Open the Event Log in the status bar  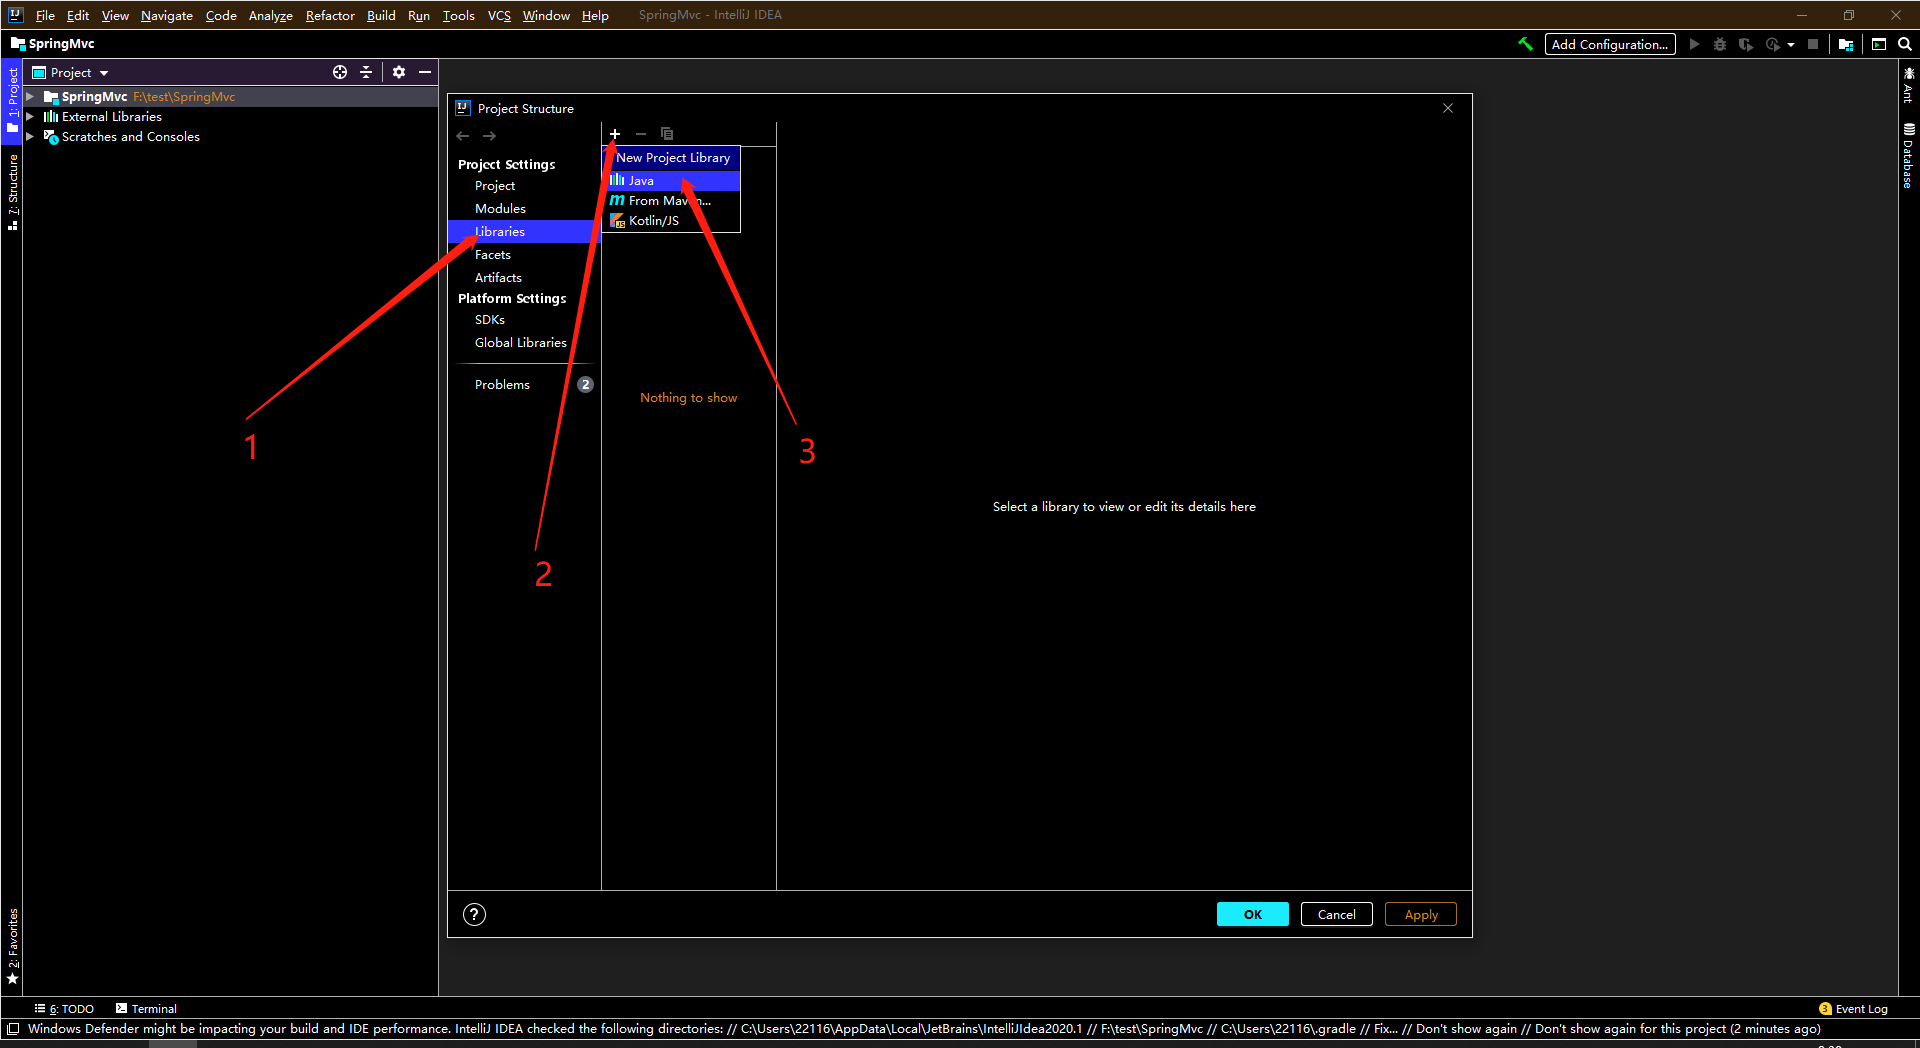[x=1855, y=1008]
